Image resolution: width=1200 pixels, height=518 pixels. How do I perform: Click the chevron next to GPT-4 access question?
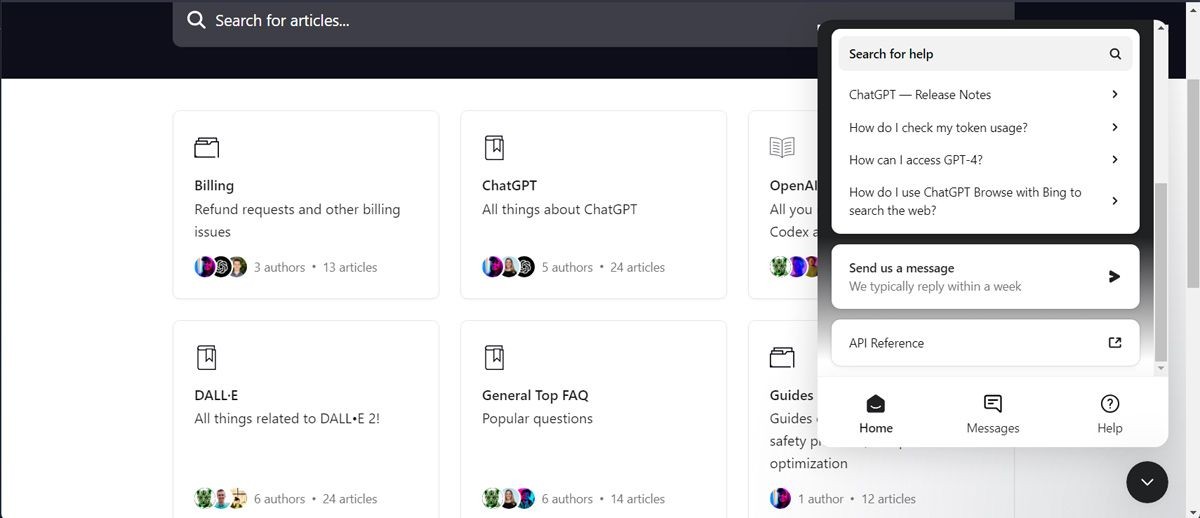[x=1115, y=159]
